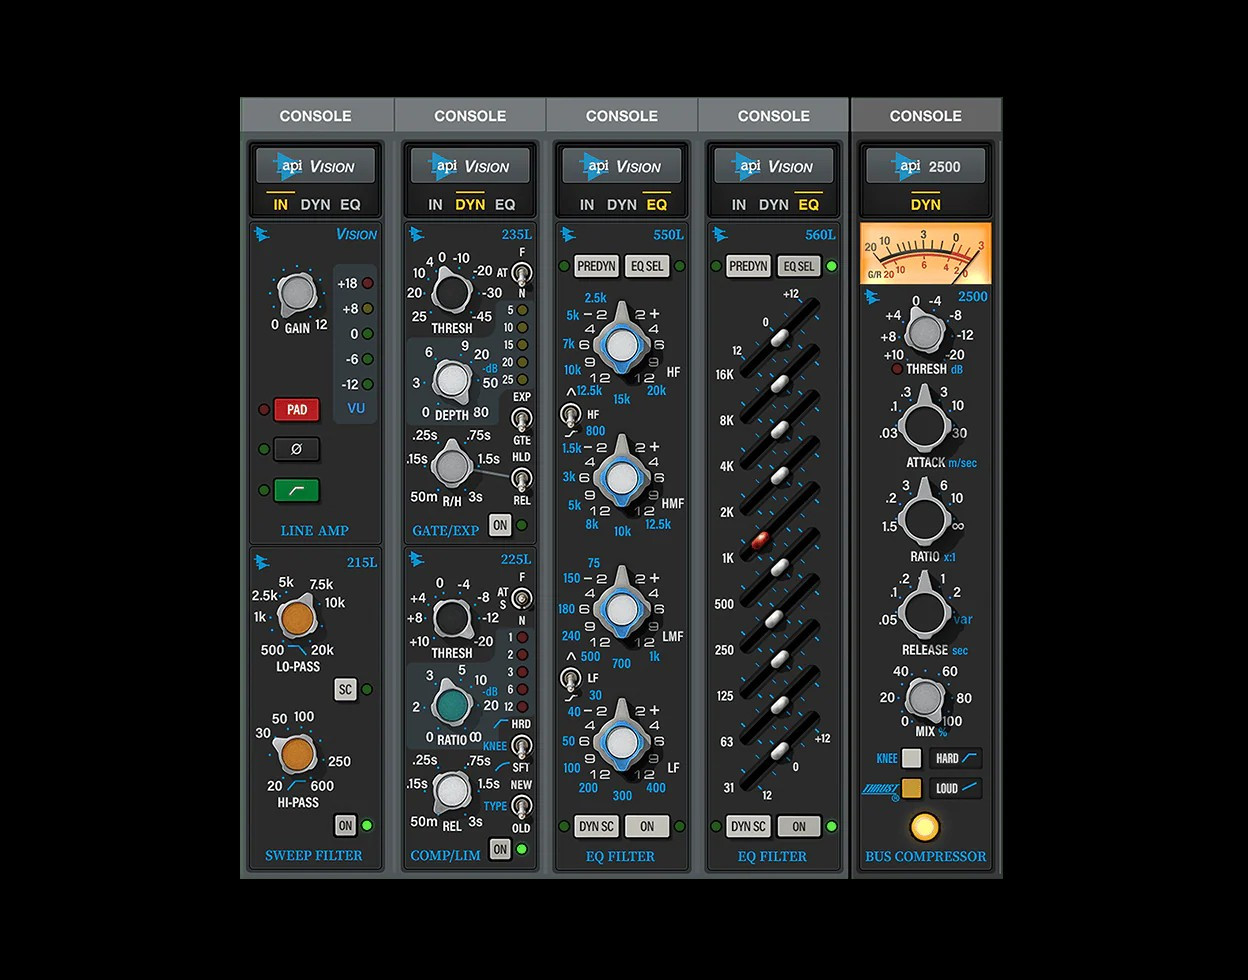Click the DYN SC button on the 560L EQ

pos(746,826)
